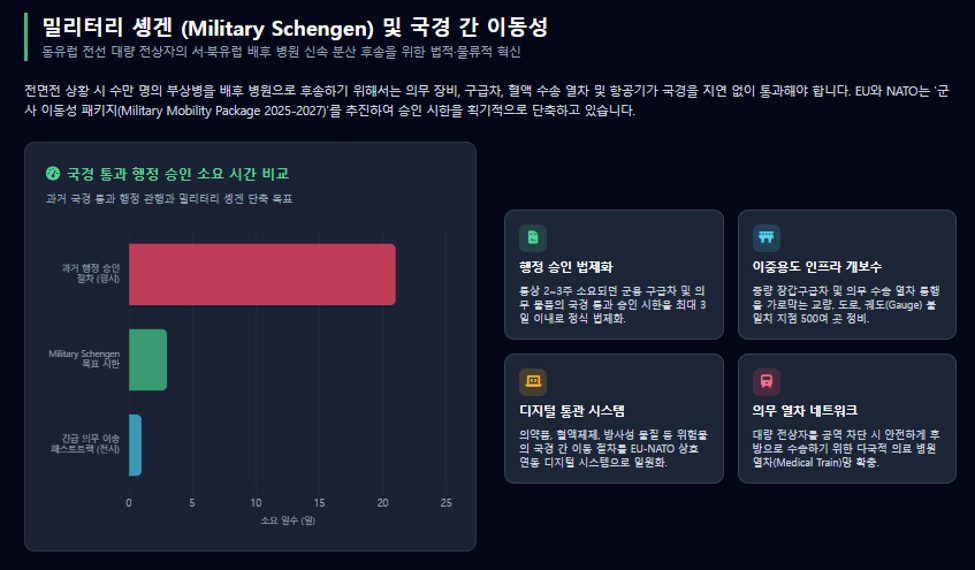Viewport: 975px width, 570px height.
Task: Click the green Military Schengen 목표 시한 bar
Action: click(147, 360)
